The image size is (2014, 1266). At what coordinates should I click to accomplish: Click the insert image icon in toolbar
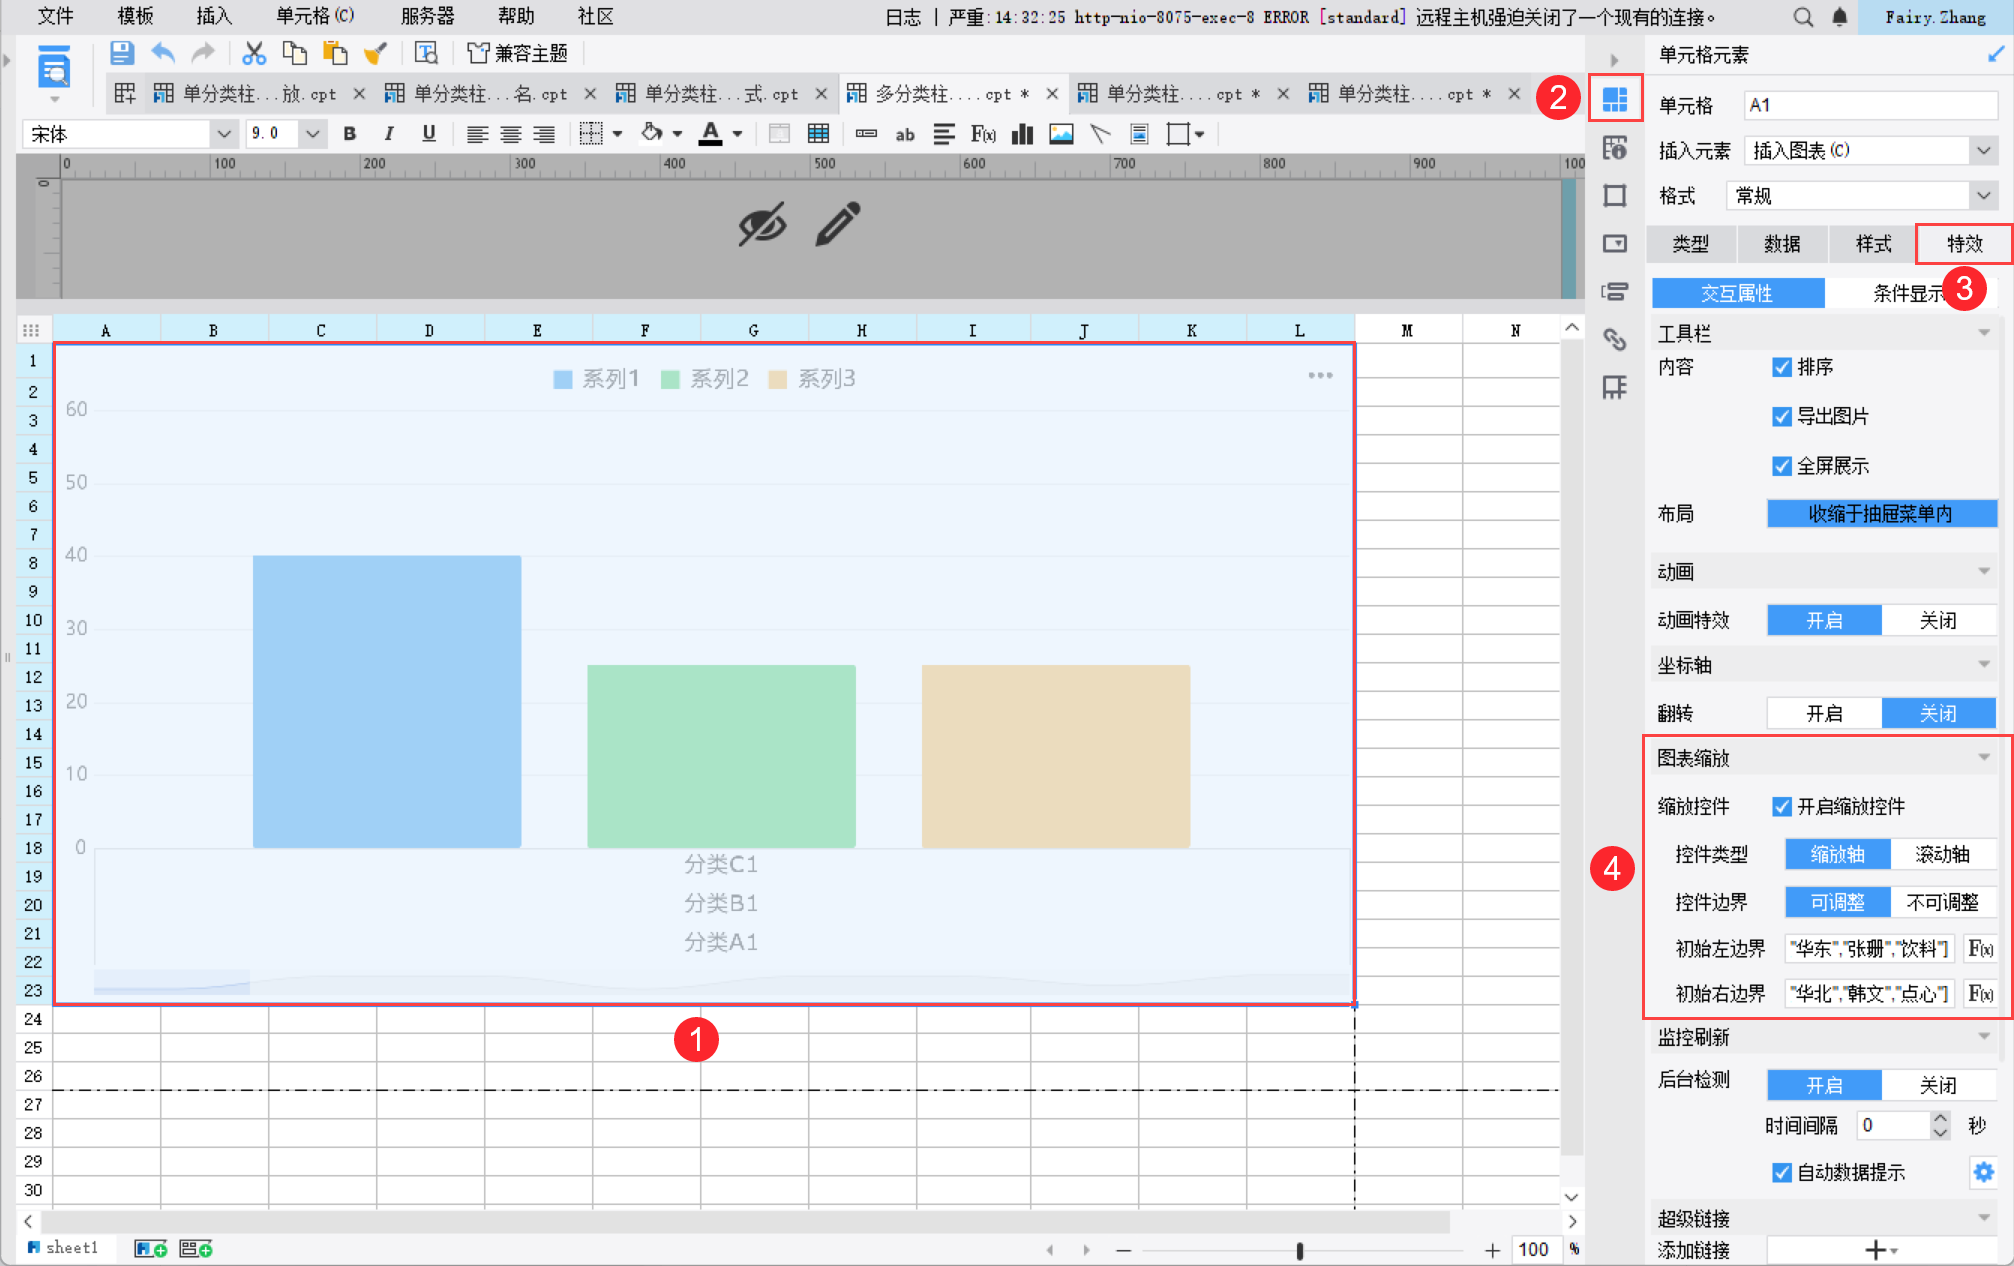[1060, 134]
